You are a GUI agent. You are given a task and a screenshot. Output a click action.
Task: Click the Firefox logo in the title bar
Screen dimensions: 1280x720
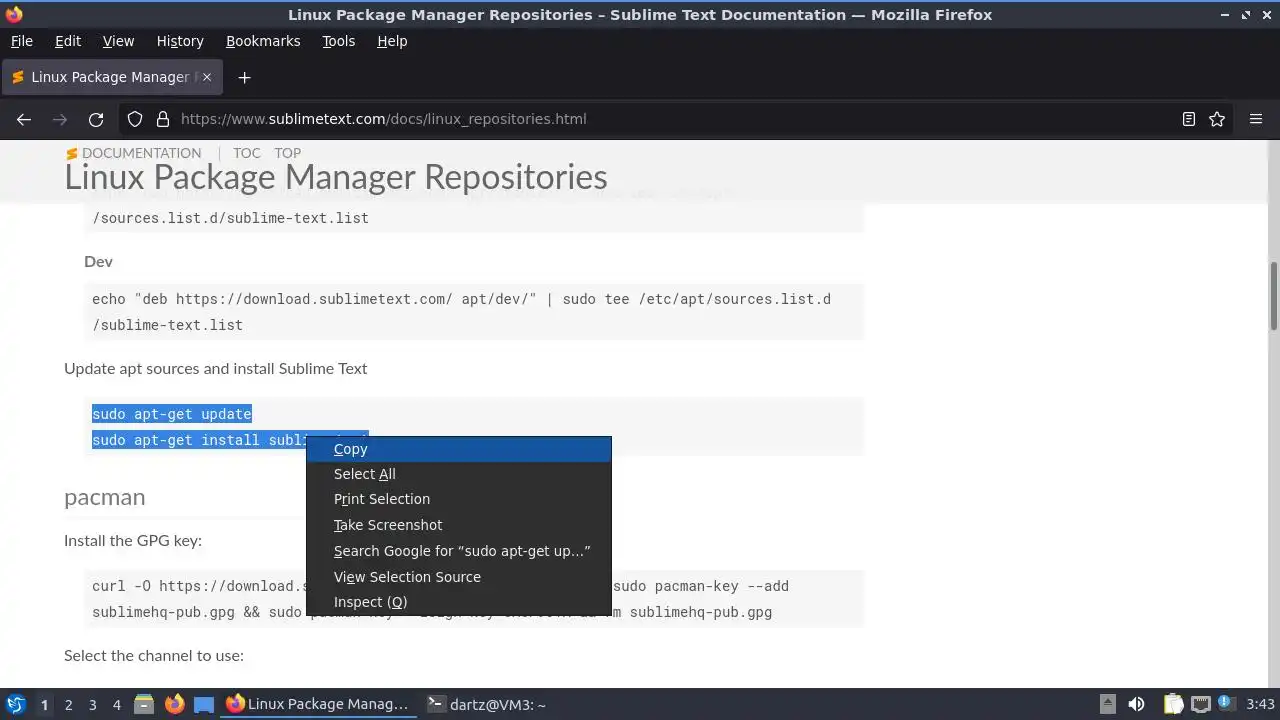pyautogui.click(x=14, y=14)
